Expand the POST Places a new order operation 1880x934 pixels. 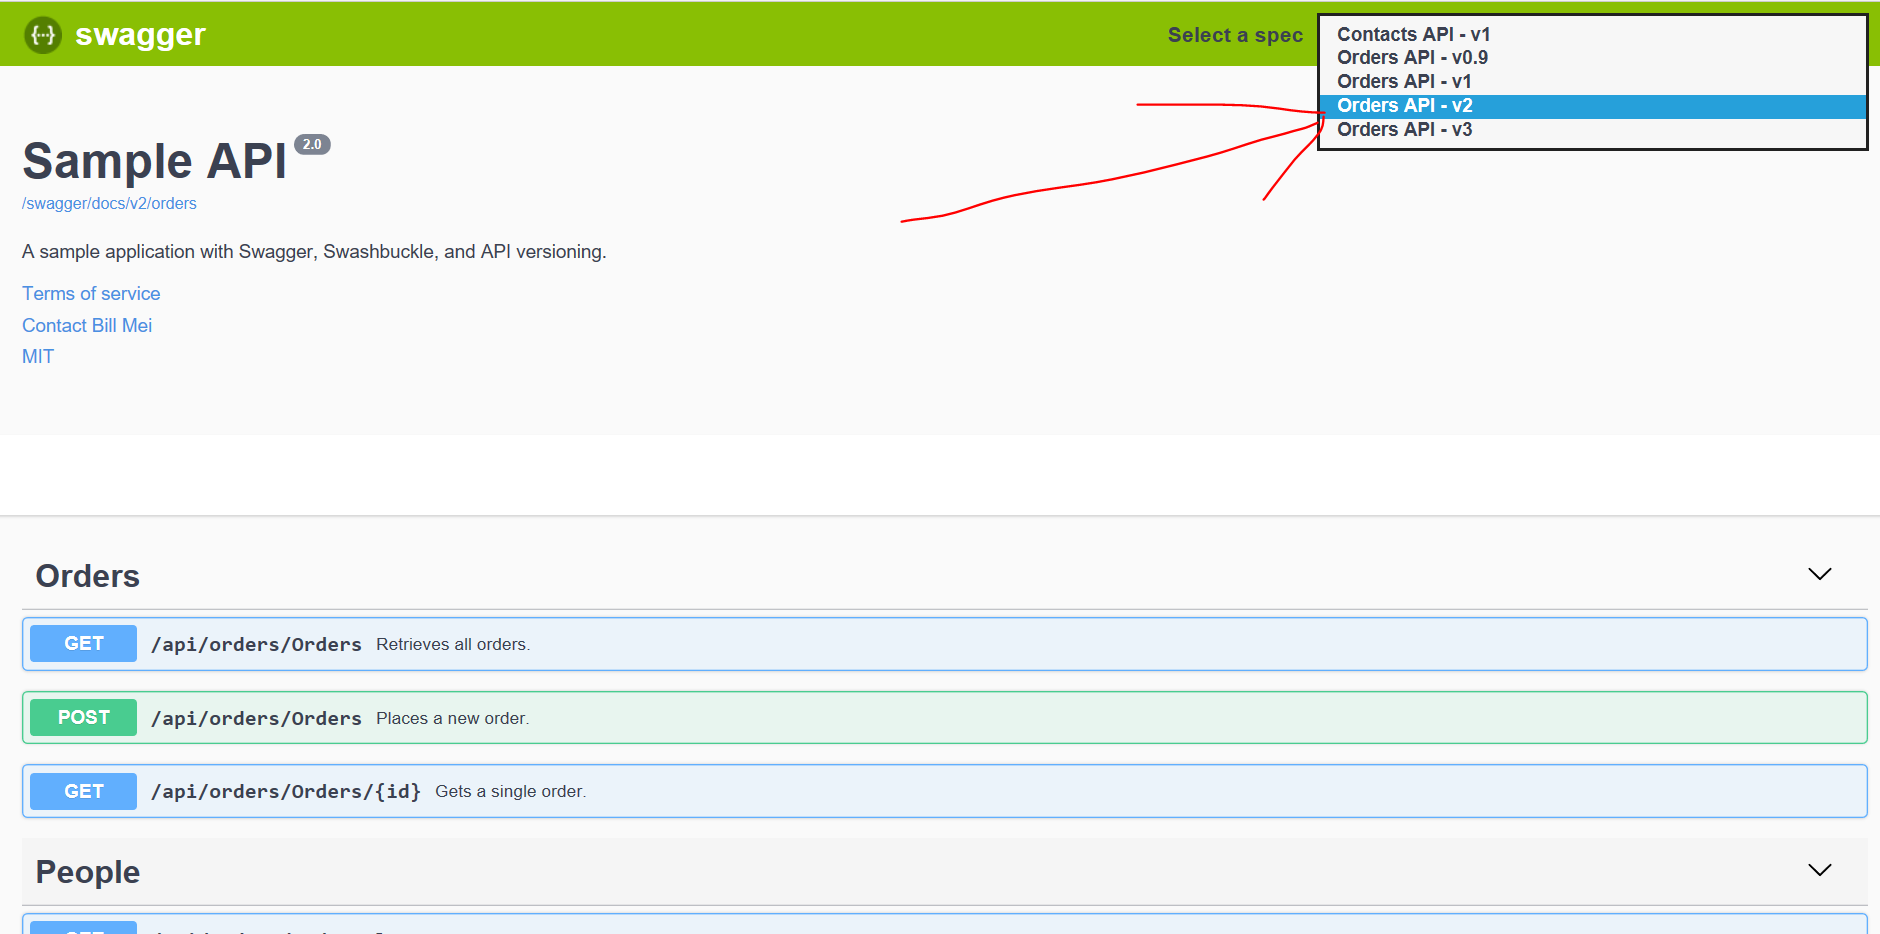[x=944, y=718]
